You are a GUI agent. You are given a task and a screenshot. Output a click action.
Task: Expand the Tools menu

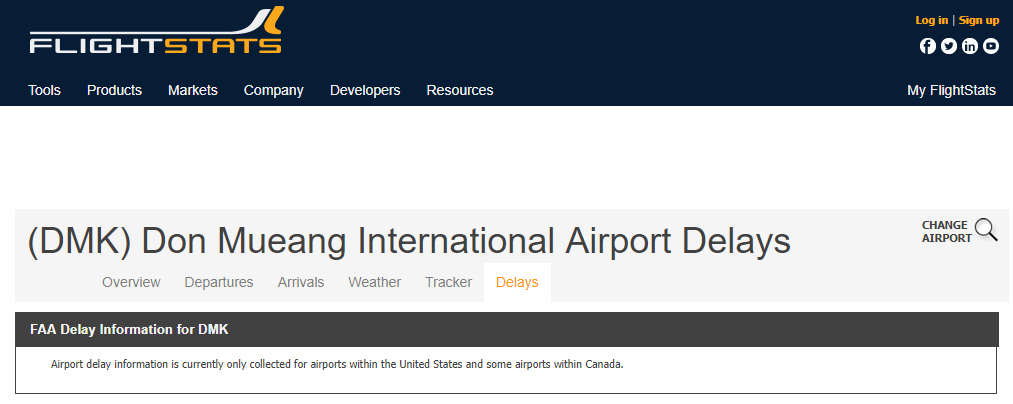pyautogui.click(x=45, y=90)
